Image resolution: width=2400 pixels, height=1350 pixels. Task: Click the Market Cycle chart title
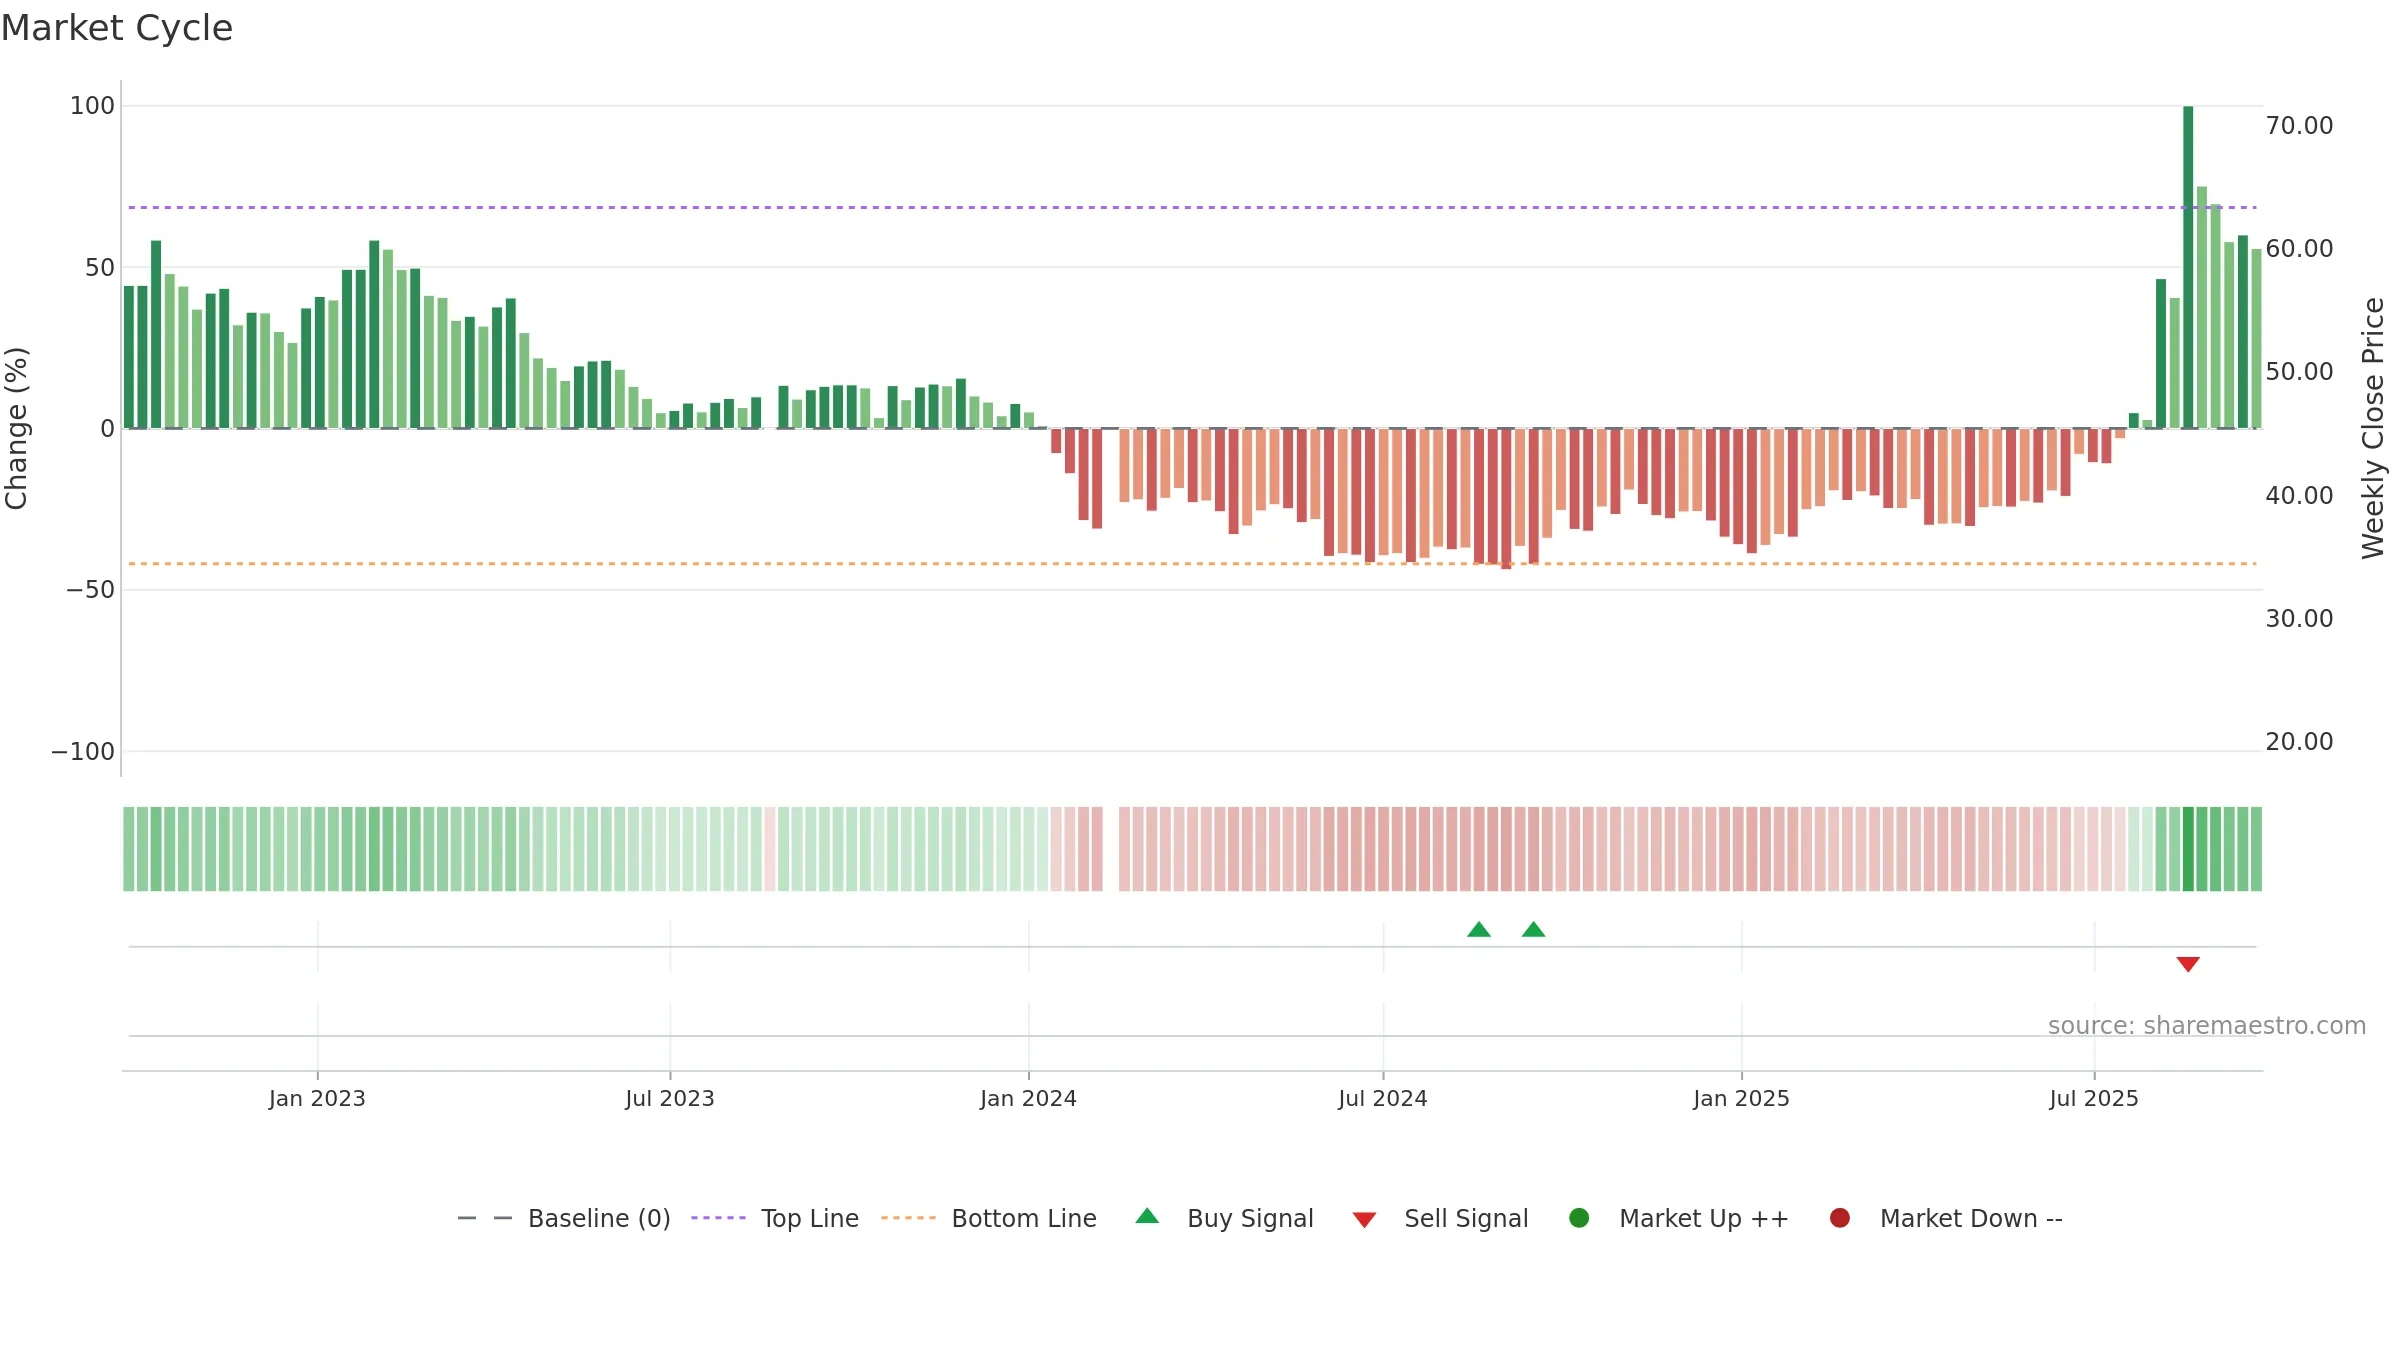pos(117,28)
